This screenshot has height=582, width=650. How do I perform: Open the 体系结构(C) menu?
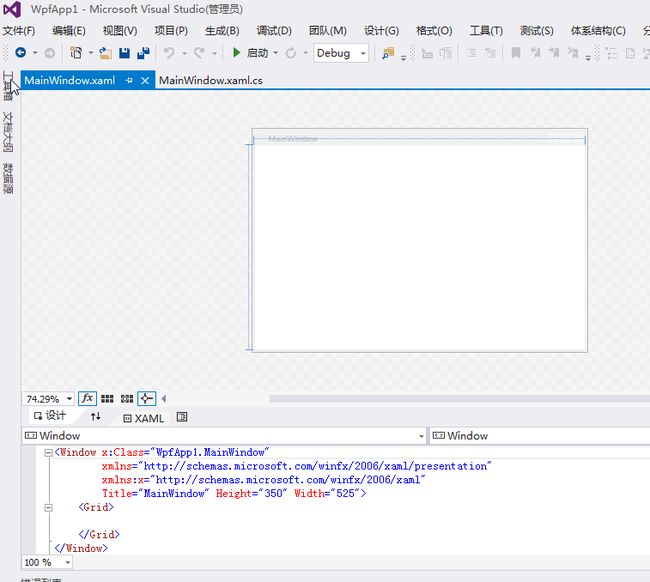point(598,31)
